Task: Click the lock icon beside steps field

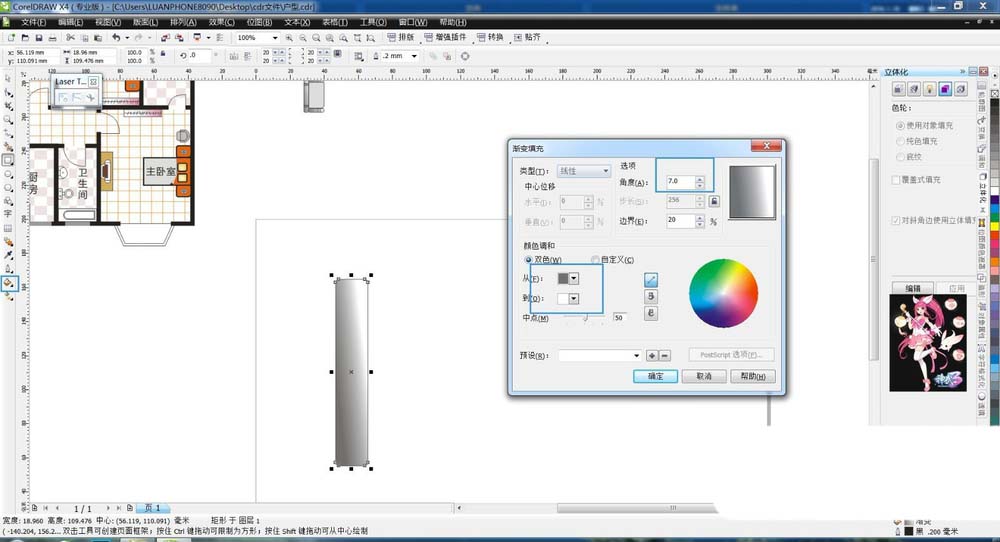Action: tap(713, 201)
